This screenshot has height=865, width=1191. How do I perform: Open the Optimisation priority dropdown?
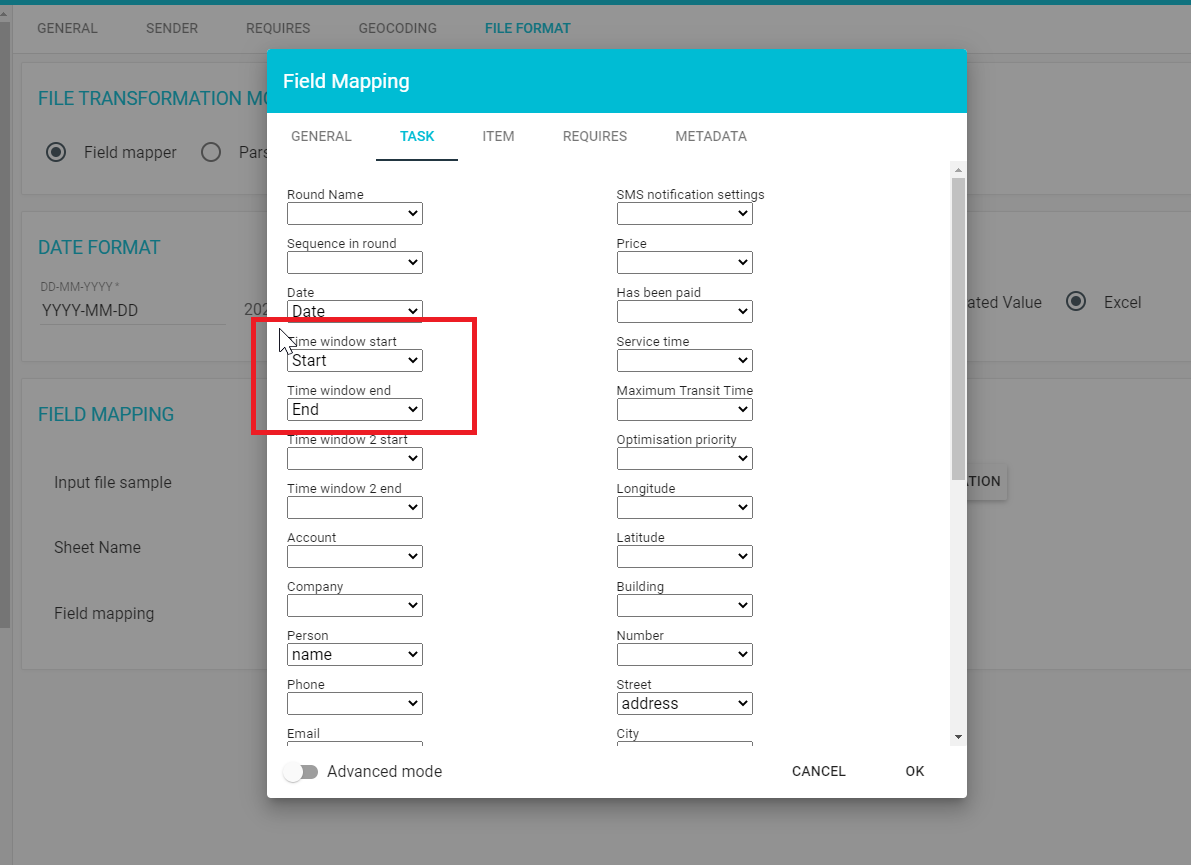tap(684, 458)
